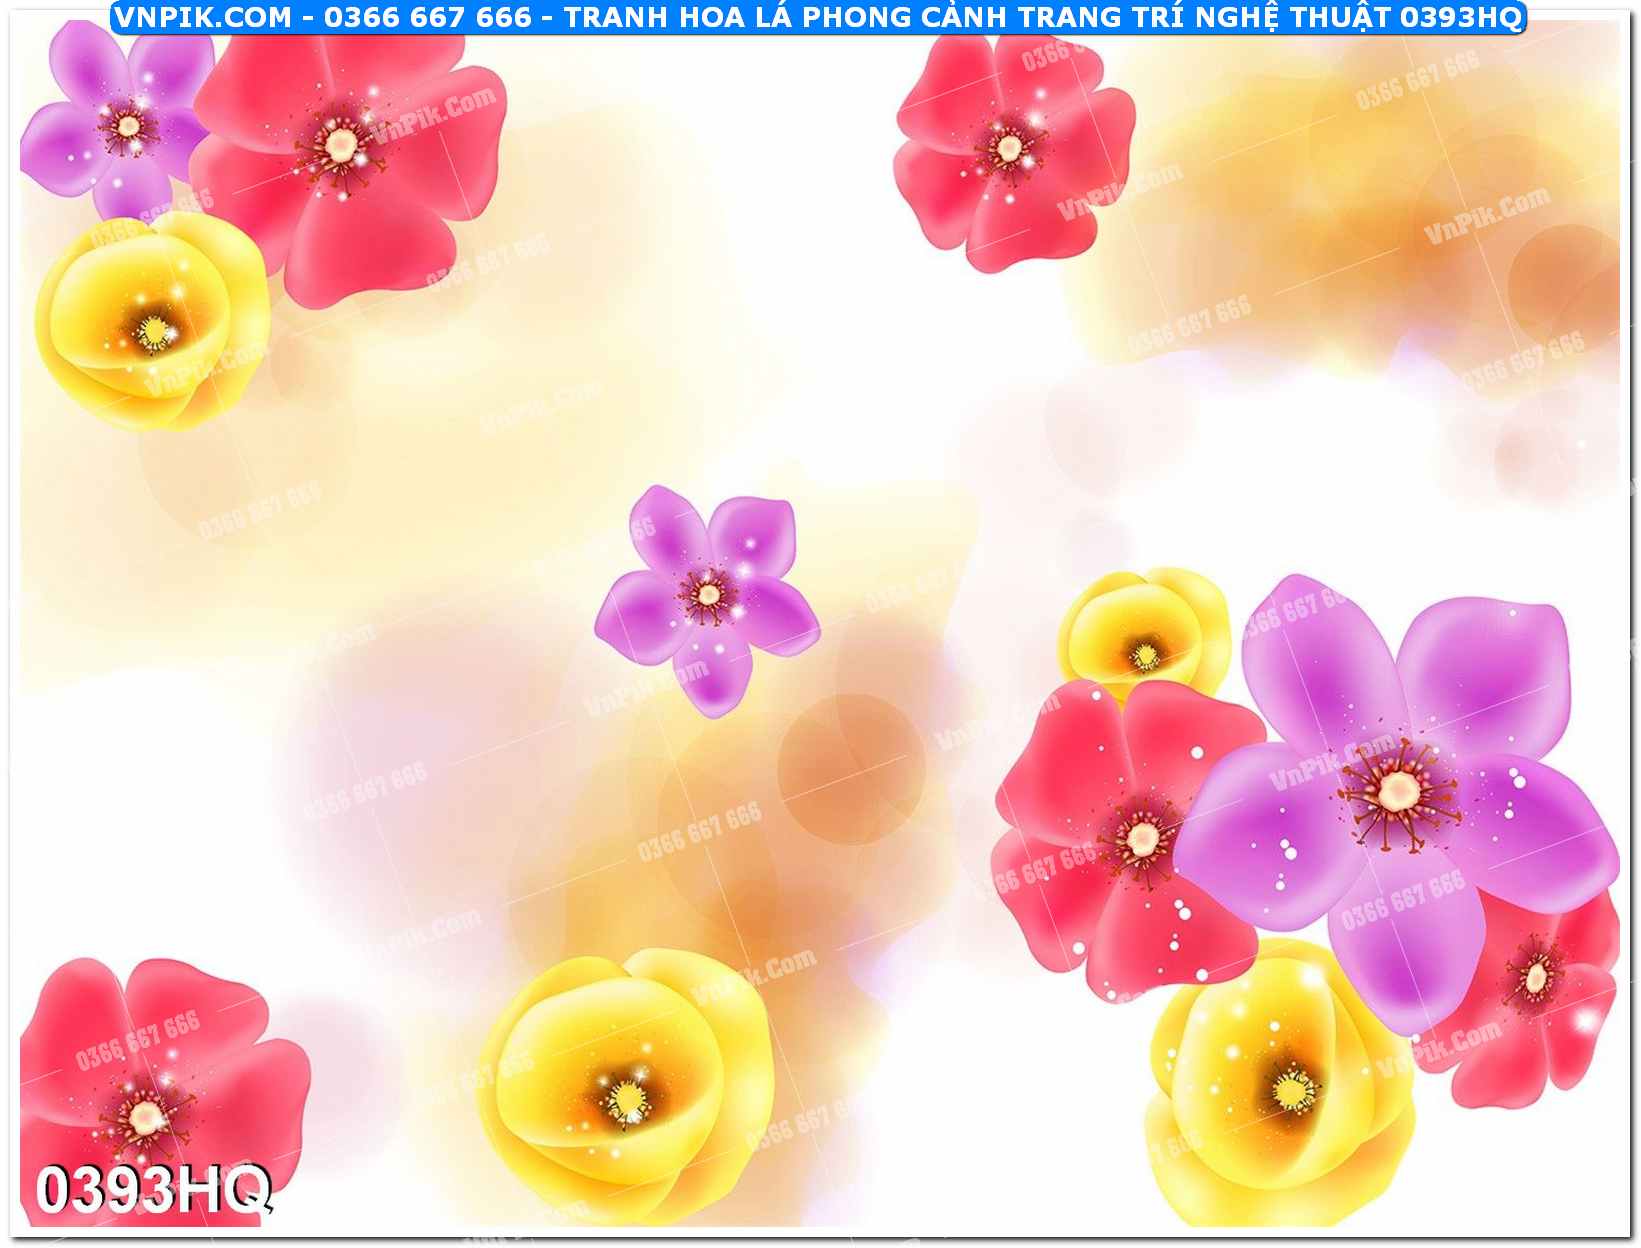Image resolution: width=1641 pixels, height=1248 pixels.
Task: Click the large white 0393HQ label over the image
Action: click(153, 1190)
